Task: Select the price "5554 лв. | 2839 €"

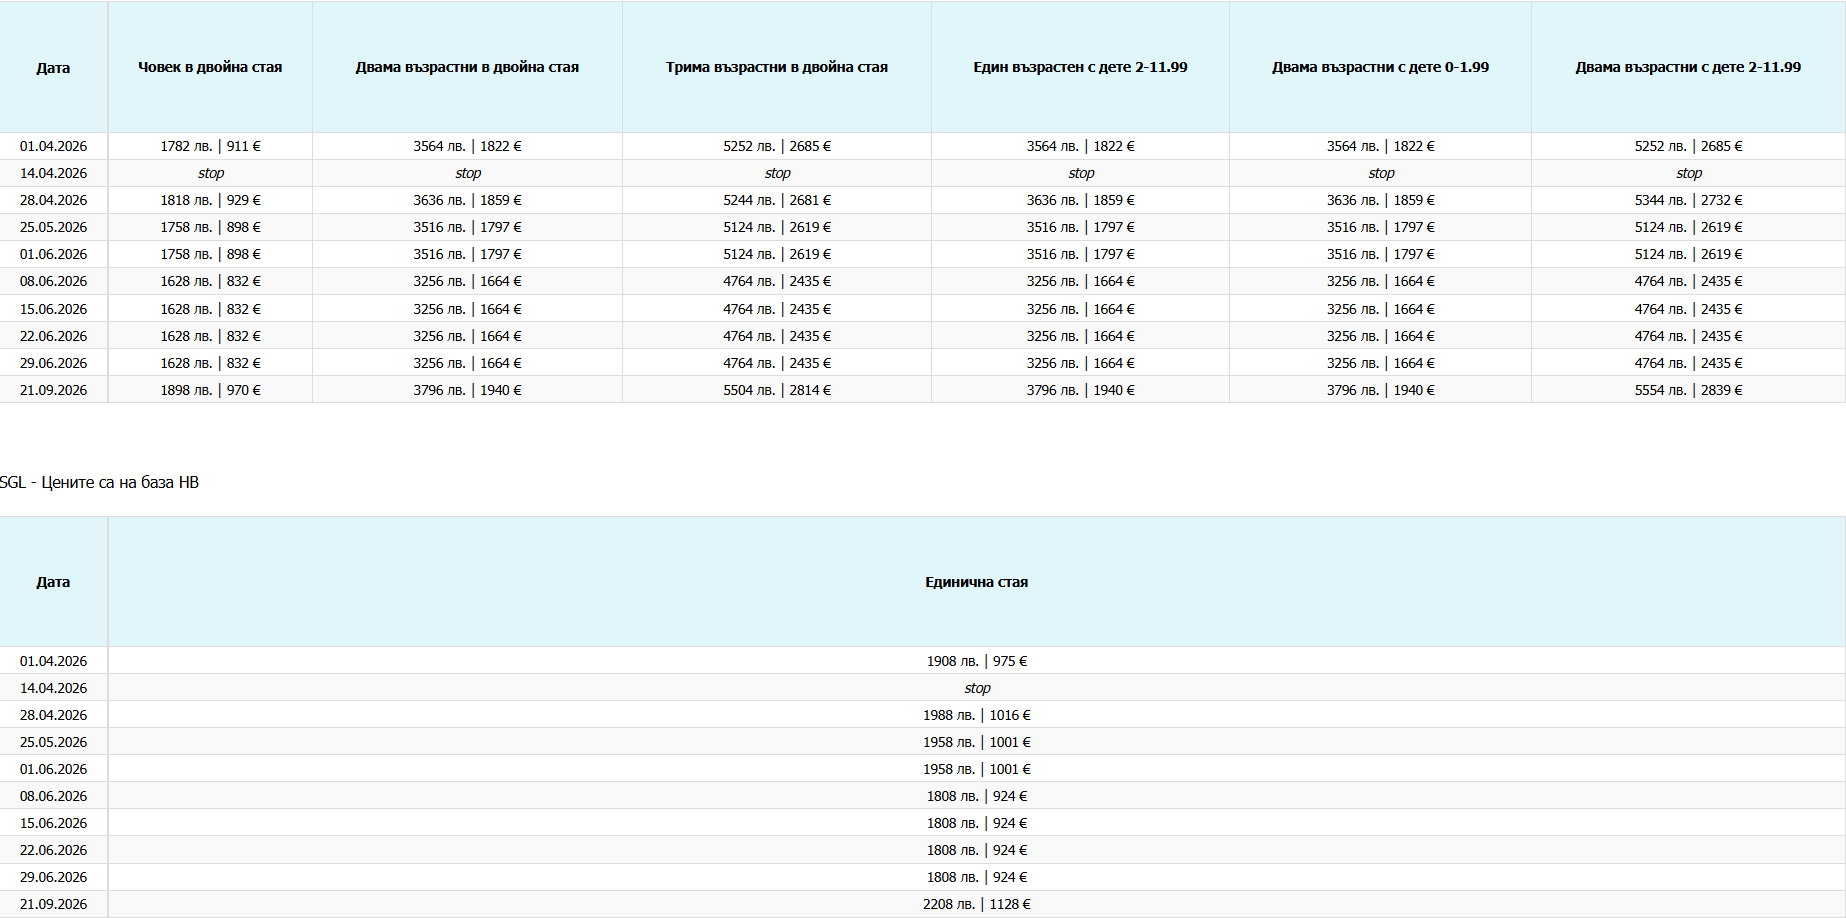Action: (1688, 390)
